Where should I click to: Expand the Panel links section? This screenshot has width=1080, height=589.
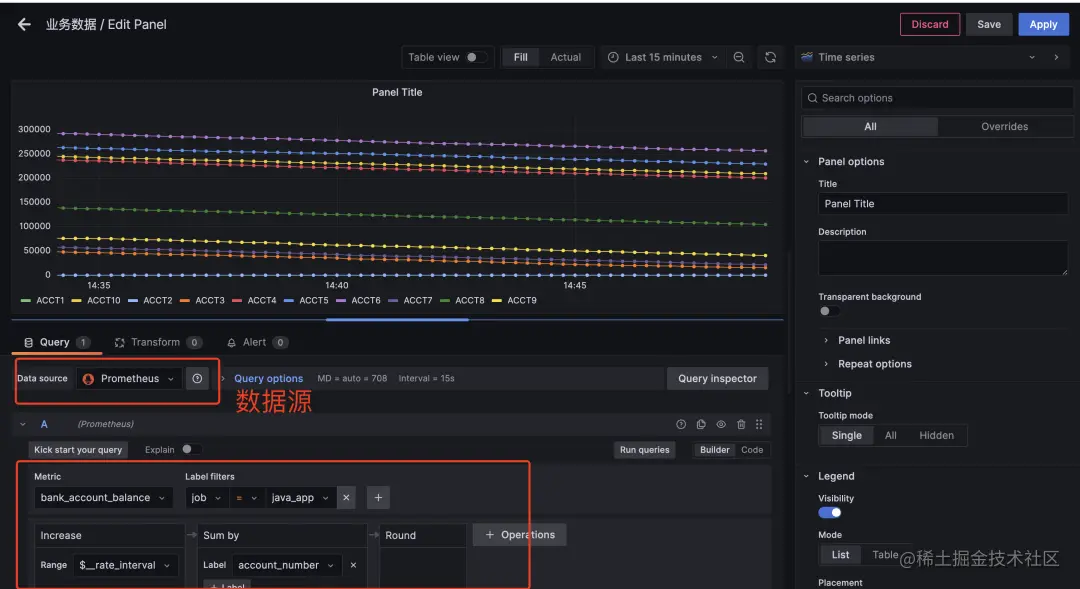pos(864,340)
